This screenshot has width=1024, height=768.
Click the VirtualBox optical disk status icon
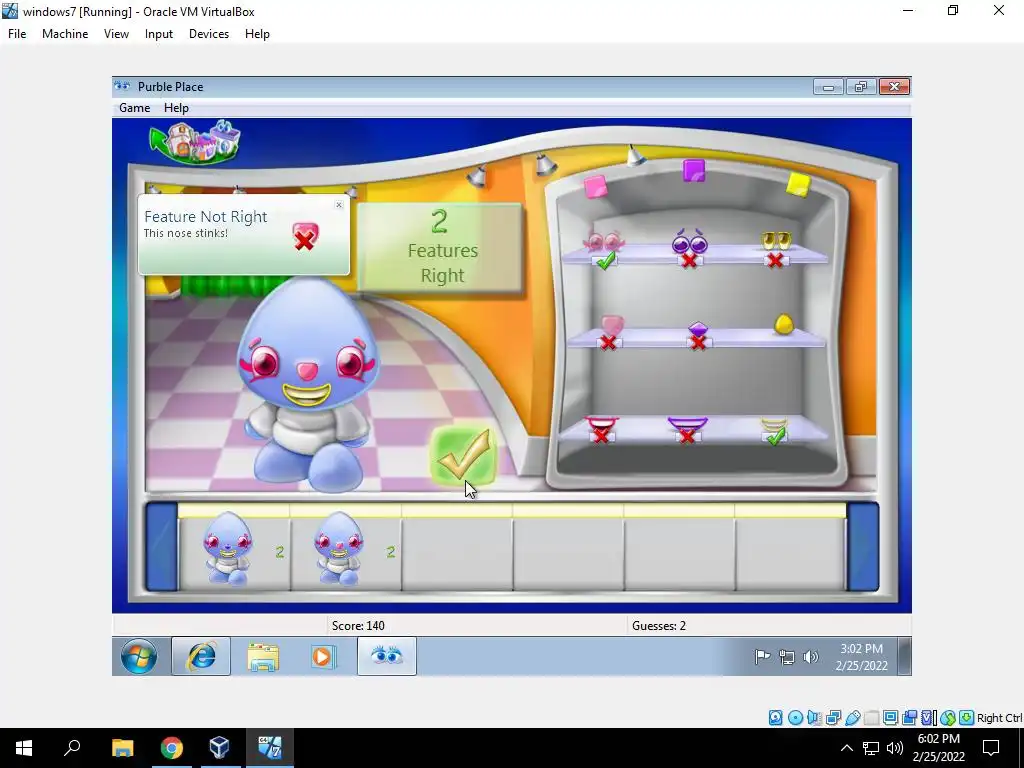click(795, 718)
